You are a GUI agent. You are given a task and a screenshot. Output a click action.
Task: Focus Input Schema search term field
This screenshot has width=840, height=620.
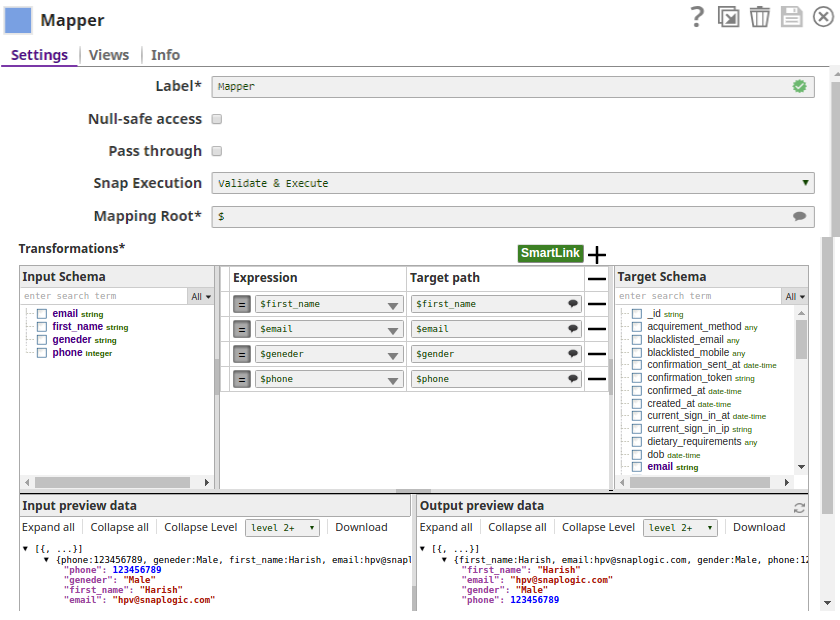pos(103,296)
